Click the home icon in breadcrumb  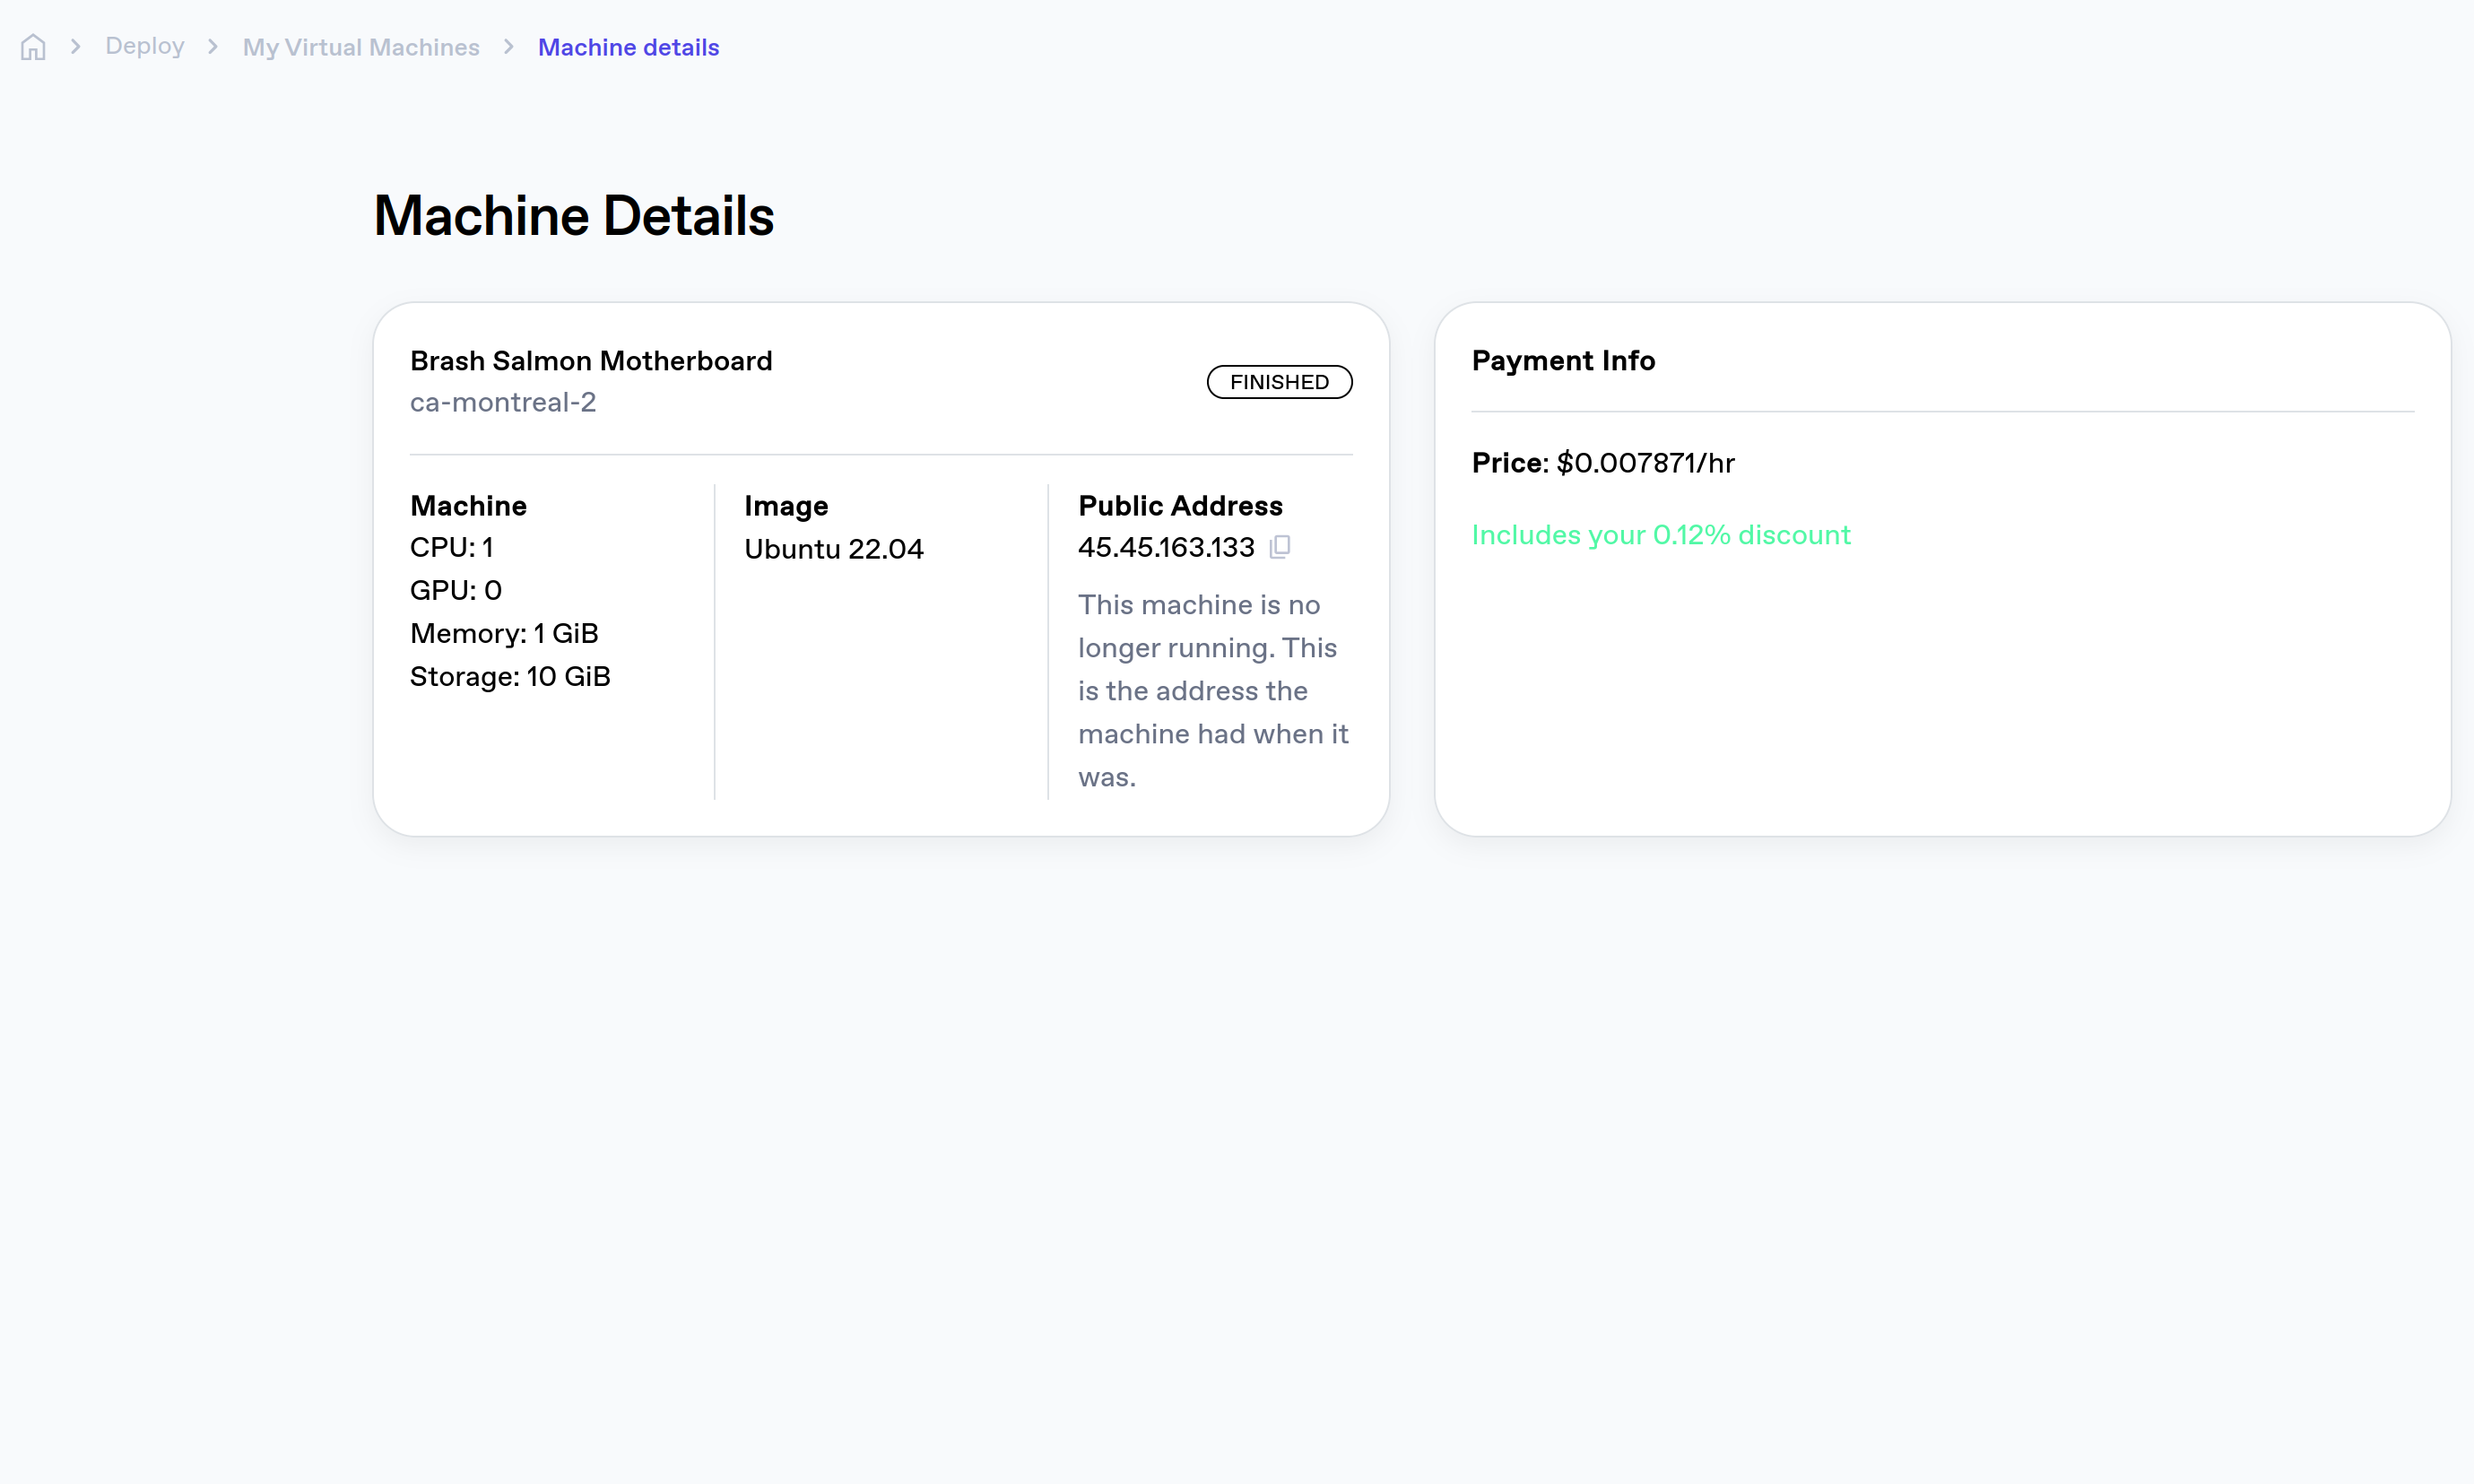click(x=33, y=47)
